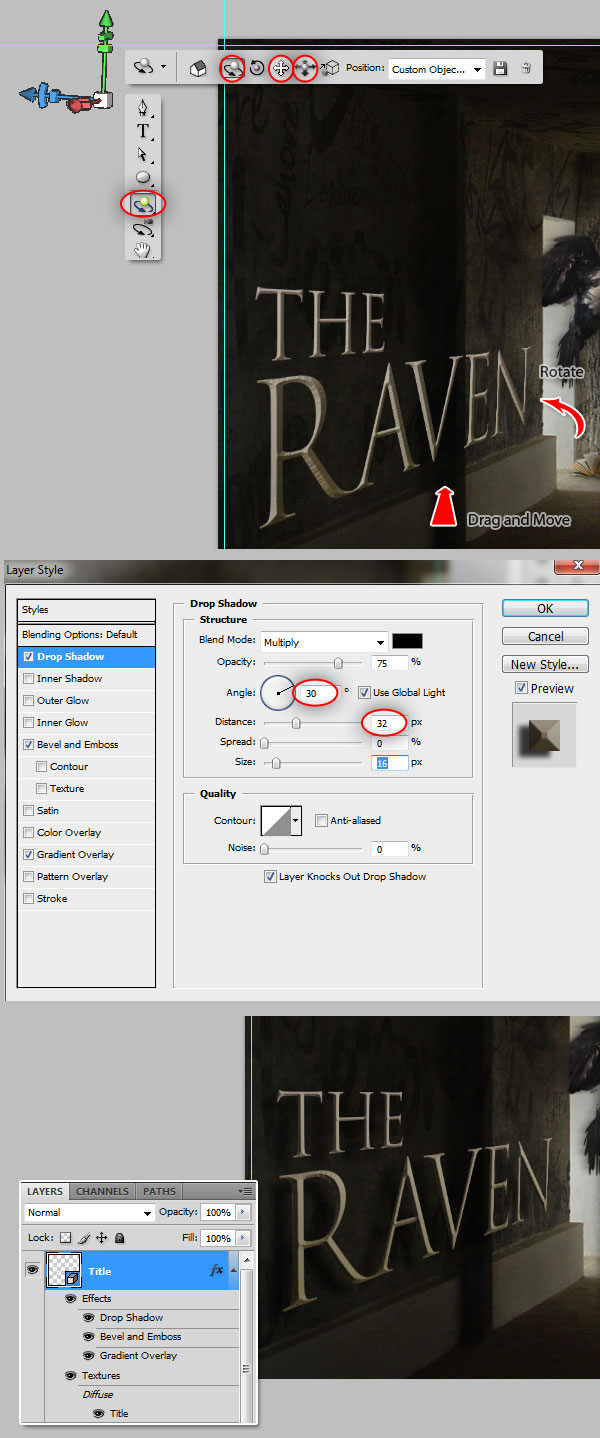This screenshot has height=1438, width=600.
Task: Click the 3D object rotate icon in options bar
Action: coord(232,68)
